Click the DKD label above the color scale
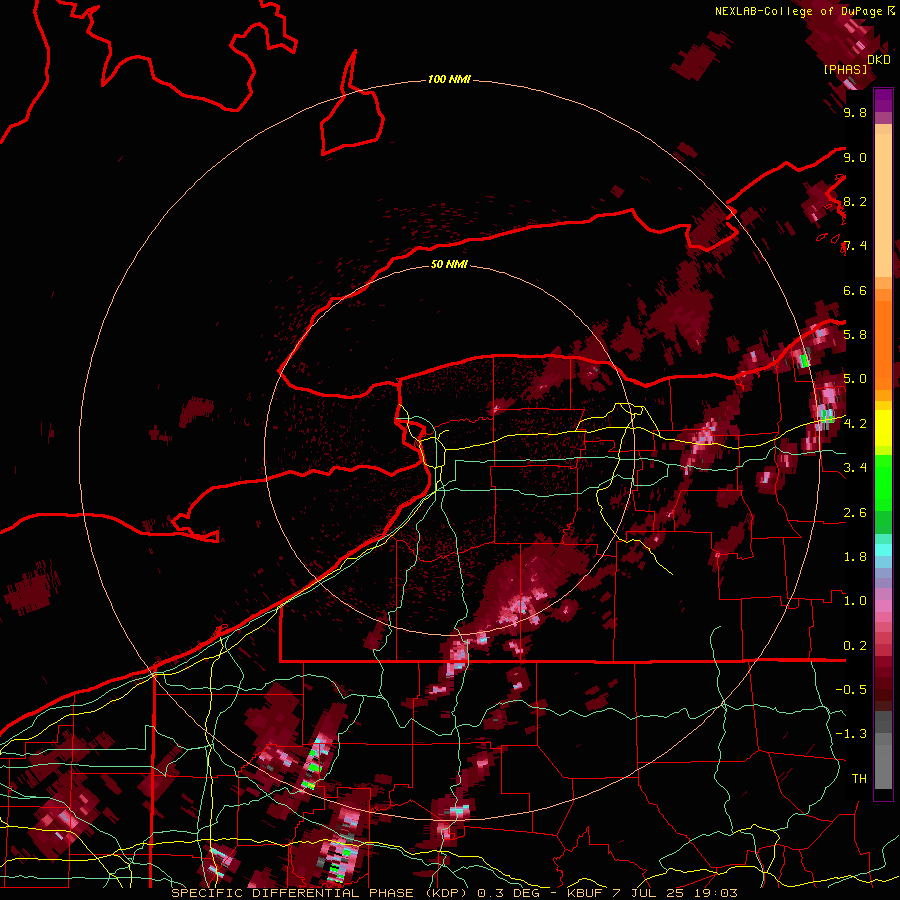The width and height of the screenshot is (900, 900). coord(879,60)
